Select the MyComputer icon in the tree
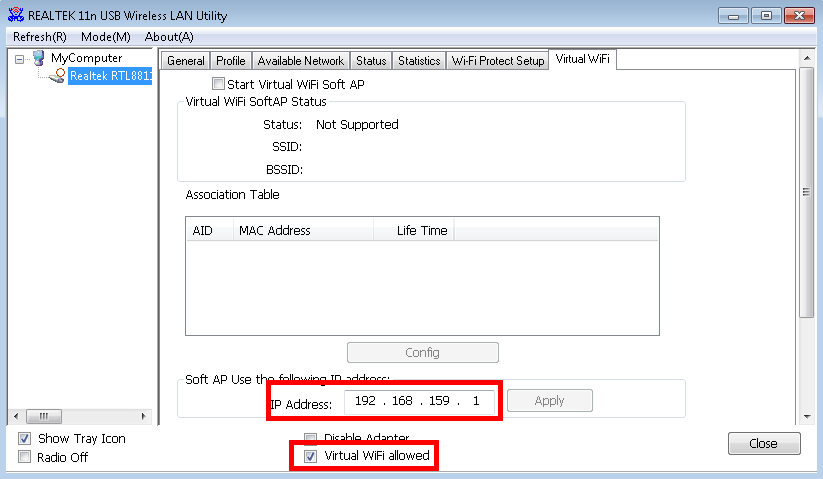 pos(38,58)
